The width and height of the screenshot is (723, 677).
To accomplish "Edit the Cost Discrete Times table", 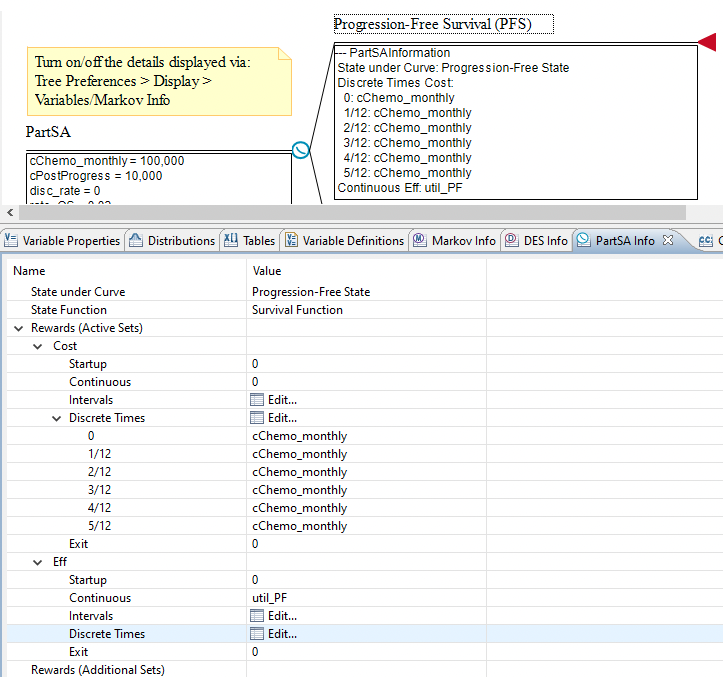I will coord(274,418).
